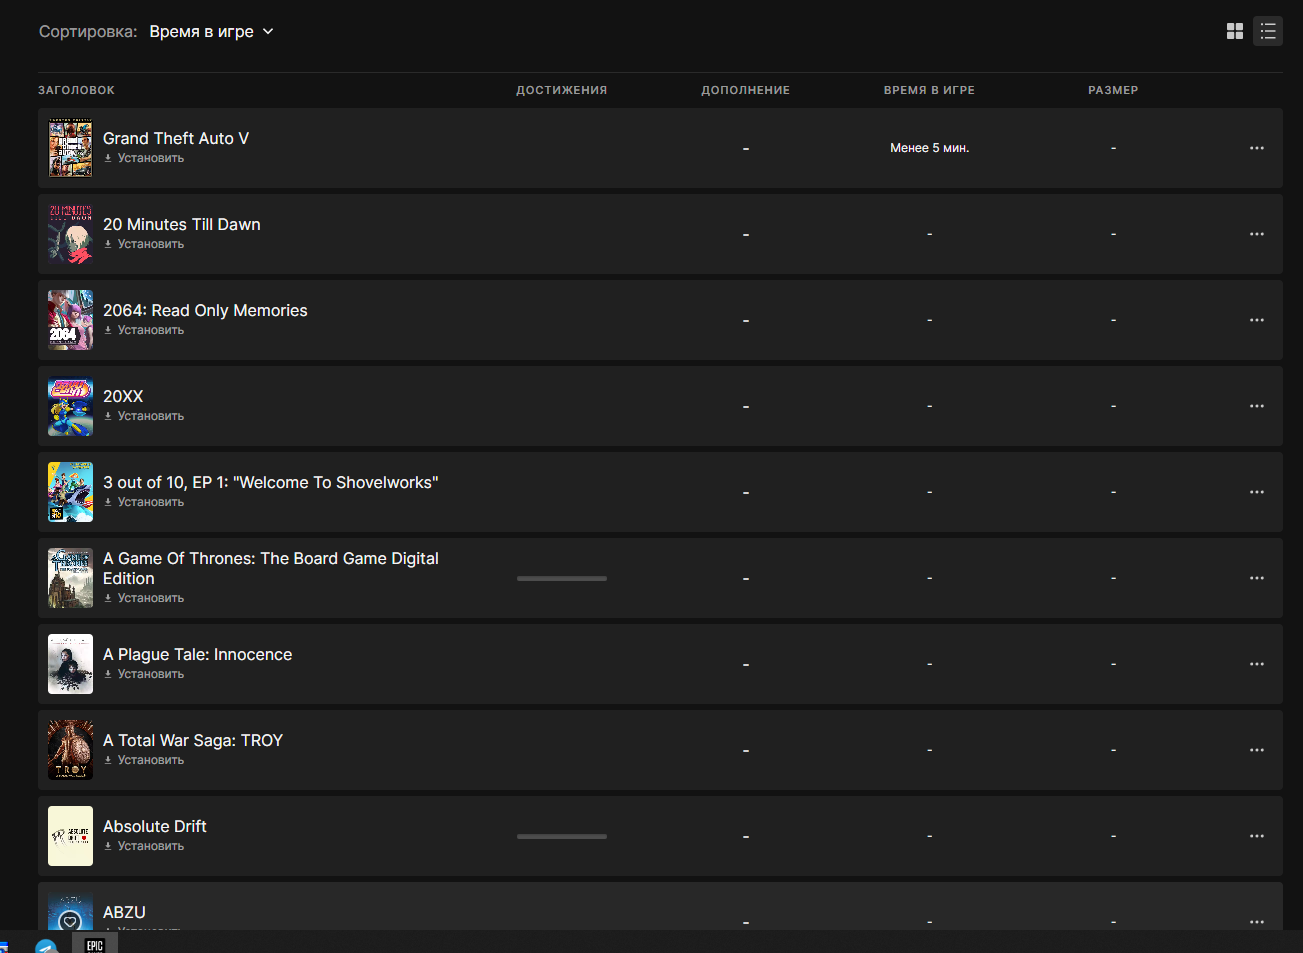View Absolute Drift achievements progress bar
Image resolution: width=1303 pixels, height=953 pixels.
pyautogui.click(x=562, y=836)
